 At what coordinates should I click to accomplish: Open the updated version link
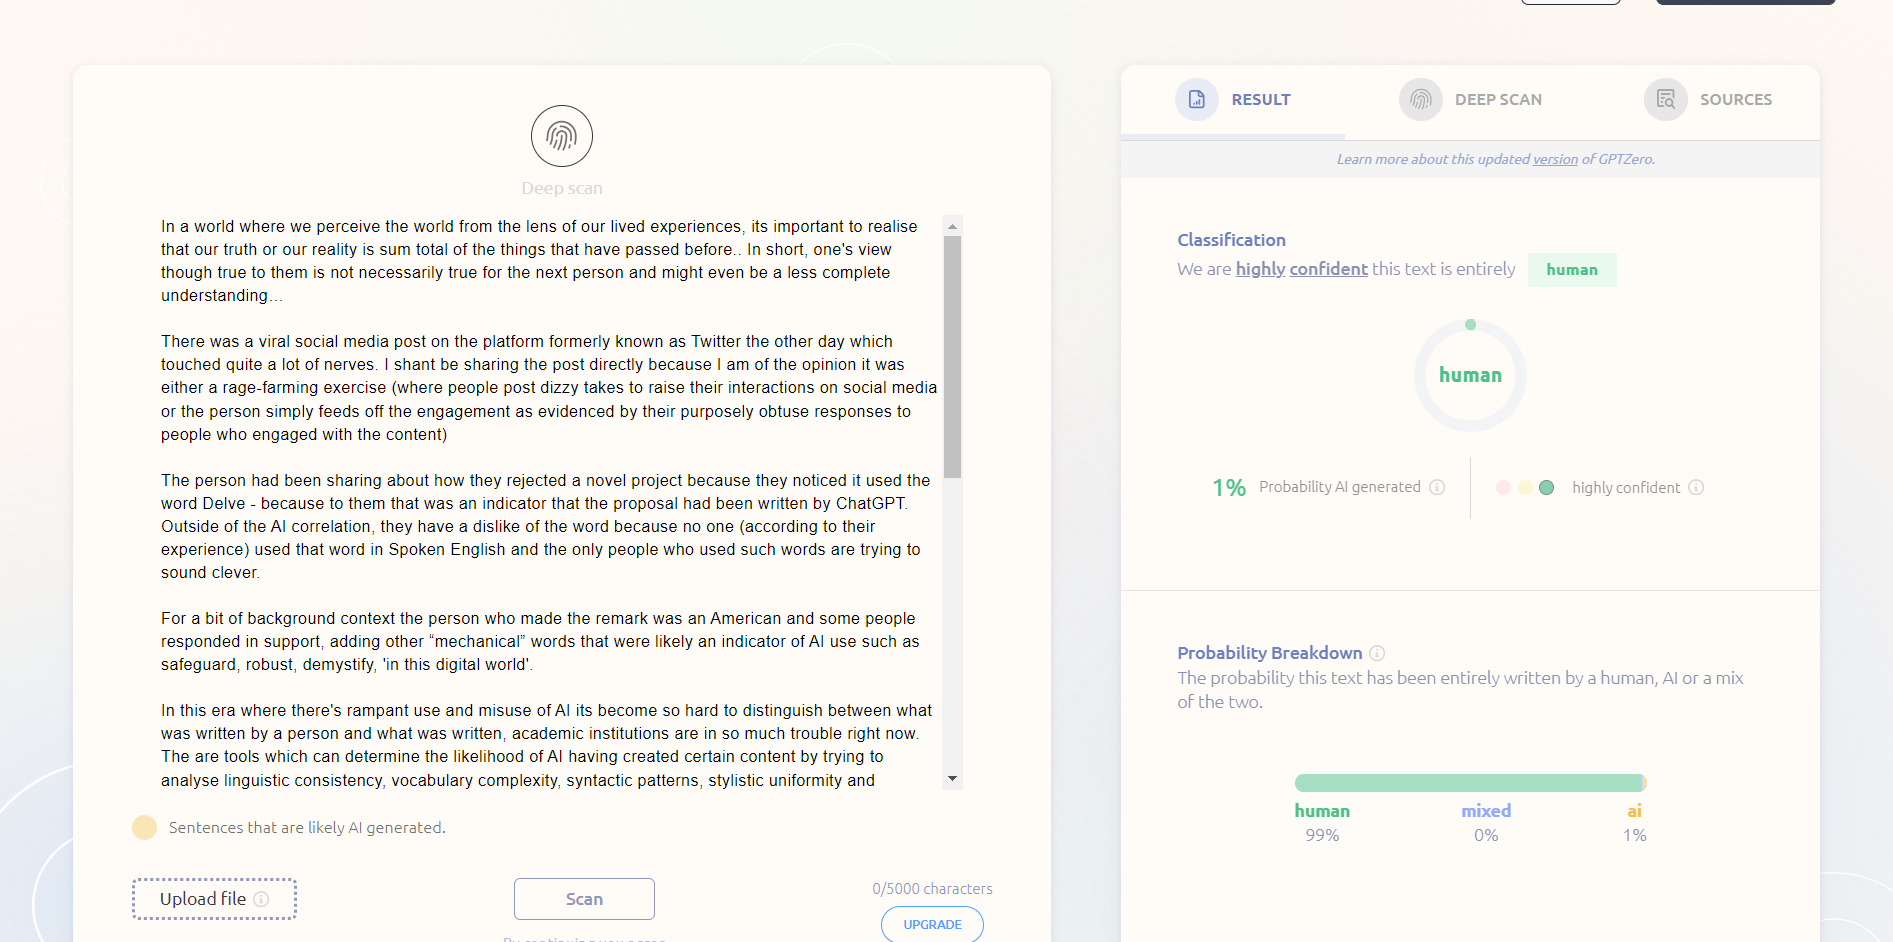(x=1555, y=159)
